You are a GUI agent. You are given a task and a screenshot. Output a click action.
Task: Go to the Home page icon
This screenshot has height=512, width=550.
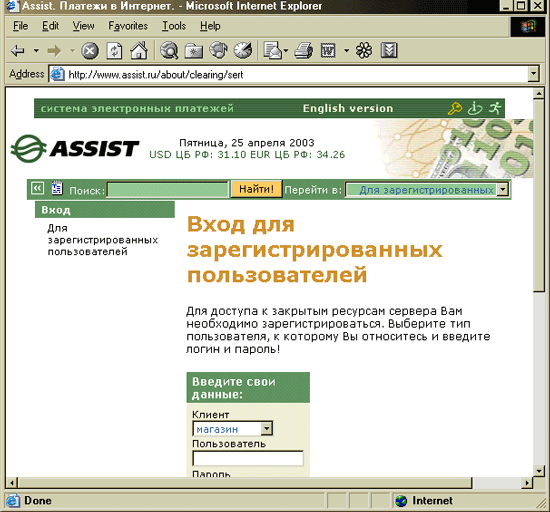(x=139, y=50)
